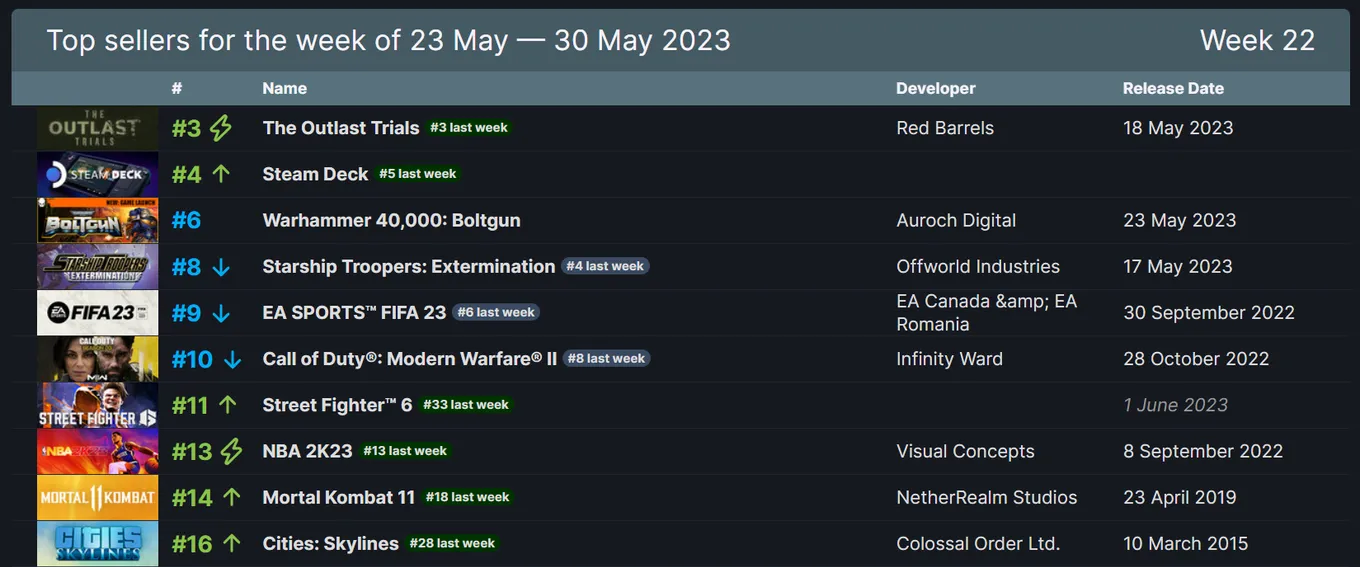Image resolution: width=1360 pixels, height=567 pixels.
Task: Click the # rank column header
Action: pyautogui.click(x=177, y=88)
